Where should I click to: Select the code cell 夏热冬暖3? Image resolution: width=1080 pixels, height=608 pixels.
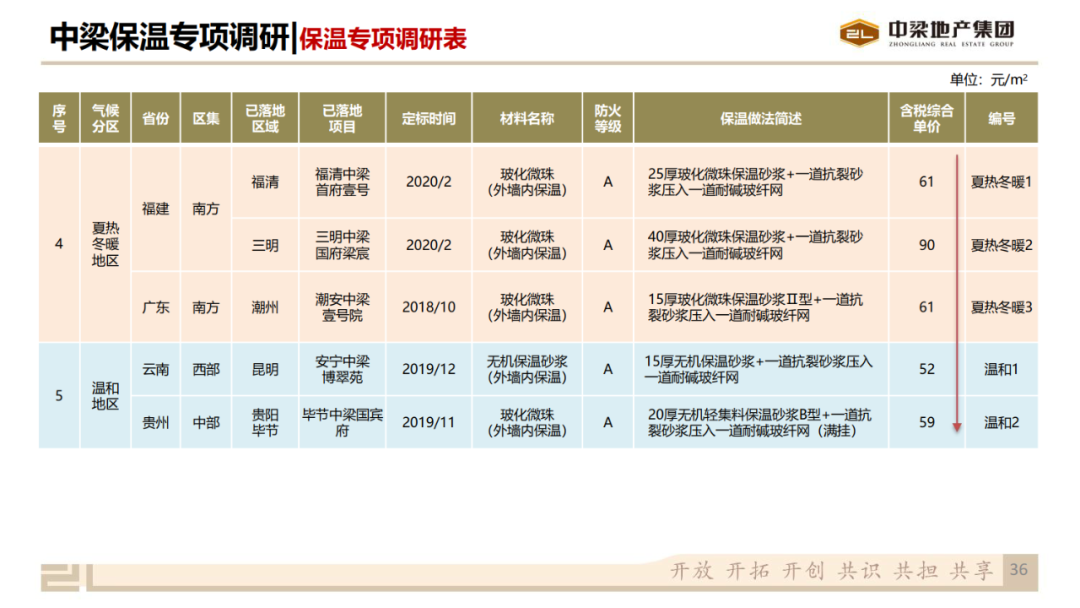pos(1001,307)
